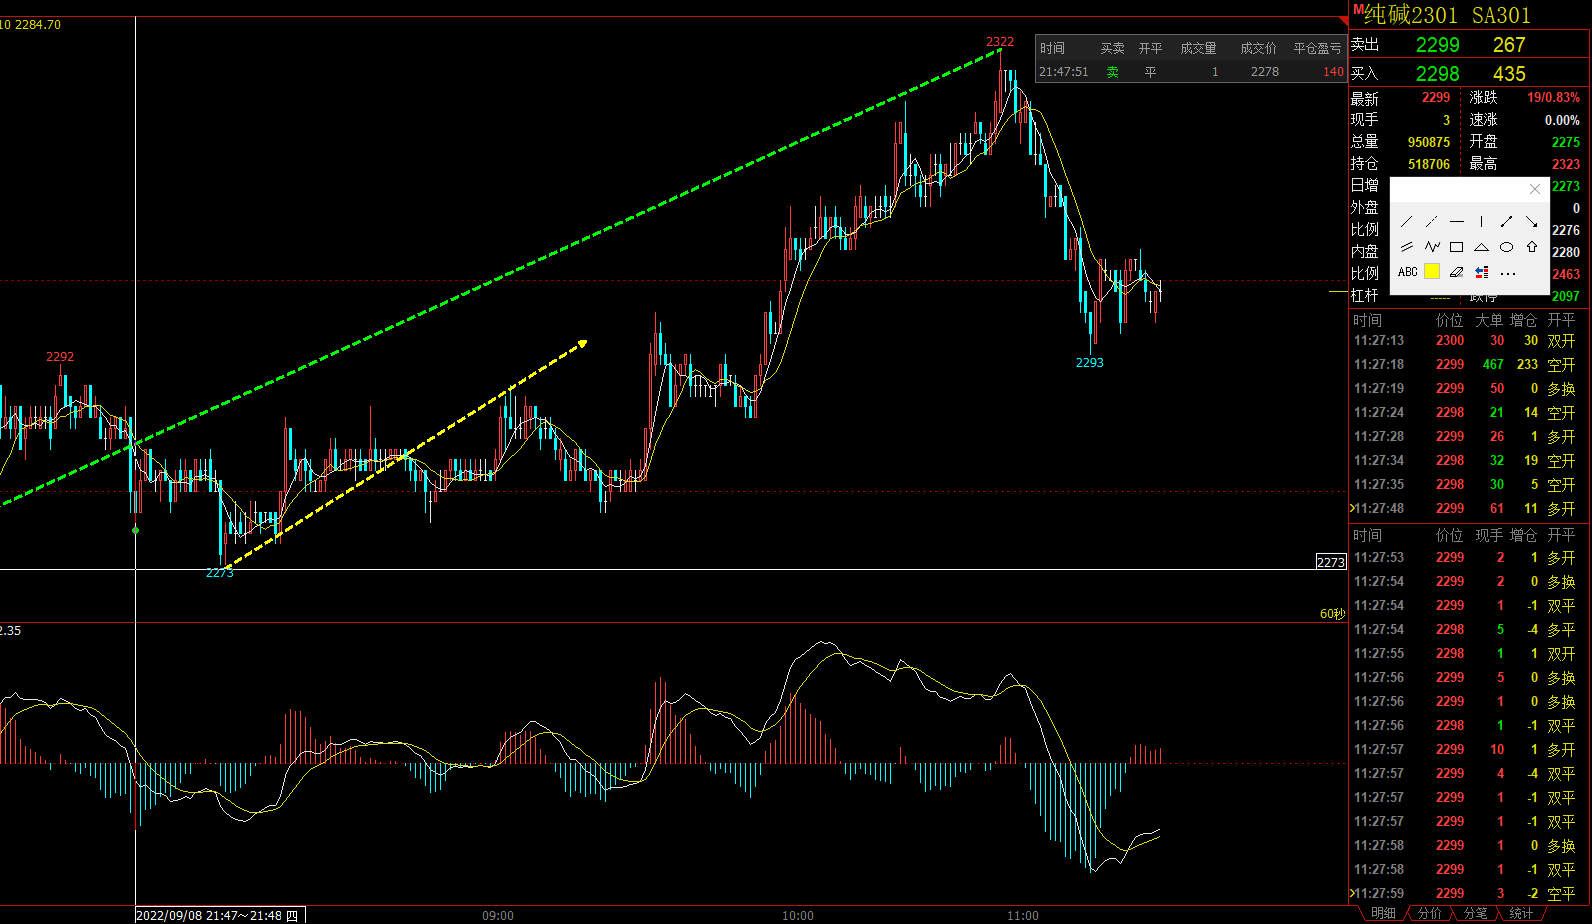This screenshot has width=1592, height=924.
Task: Pick the horizontal line tool
Action: (x=1457, y=221)
